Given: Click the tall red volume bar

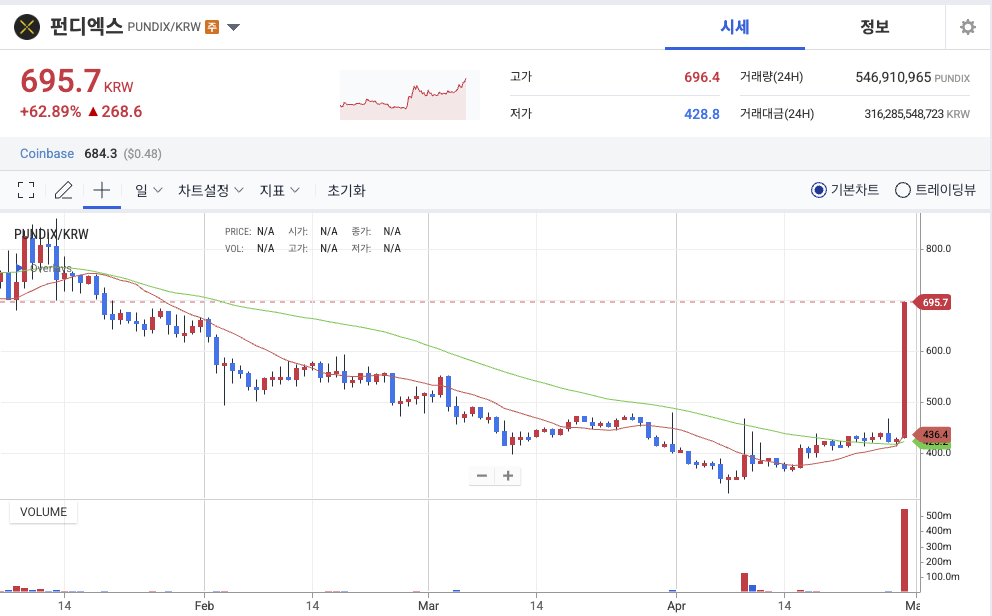Looking at the screenshot, I should 905,550.
